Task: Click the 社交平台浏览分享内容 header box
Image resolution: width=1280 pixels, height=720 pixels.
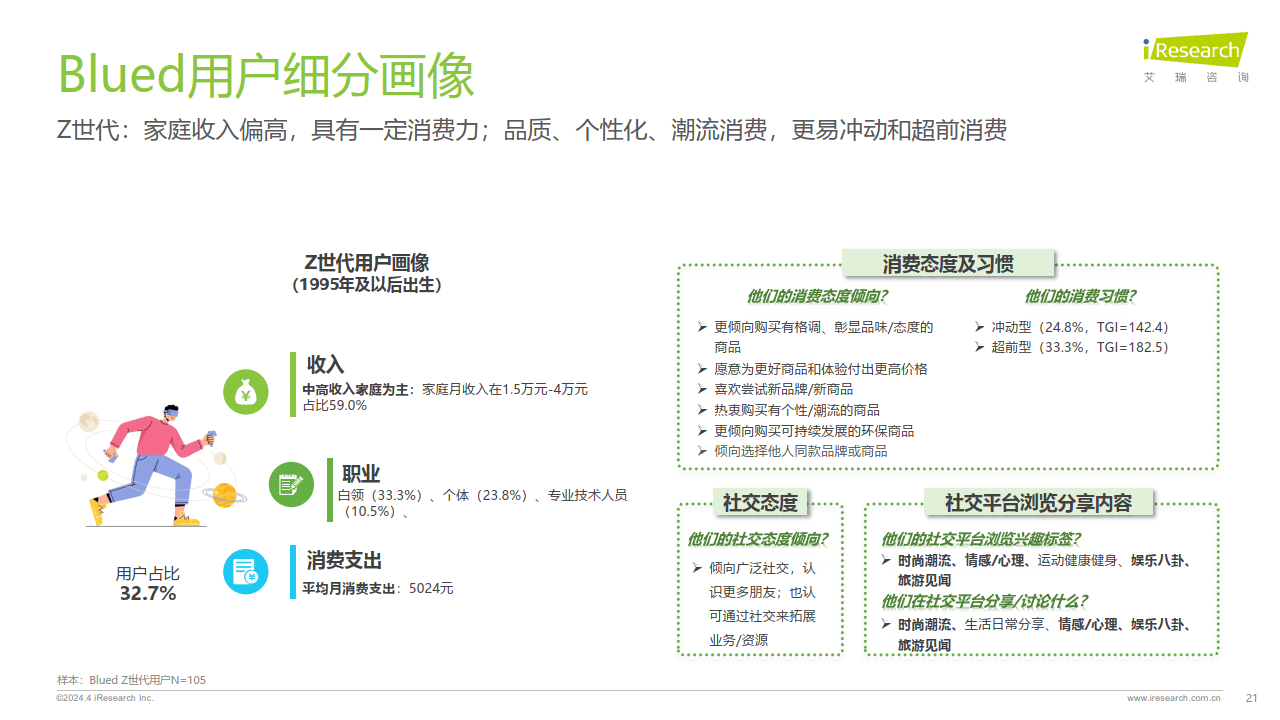Action: pyautogui.click(x=1039, y=502)
